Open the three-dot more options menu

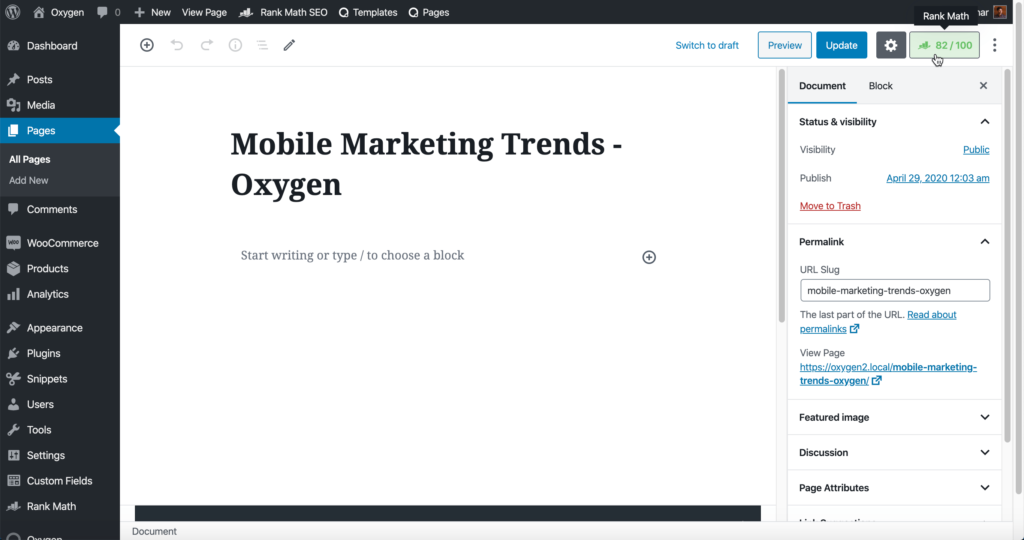click(995, 45)
